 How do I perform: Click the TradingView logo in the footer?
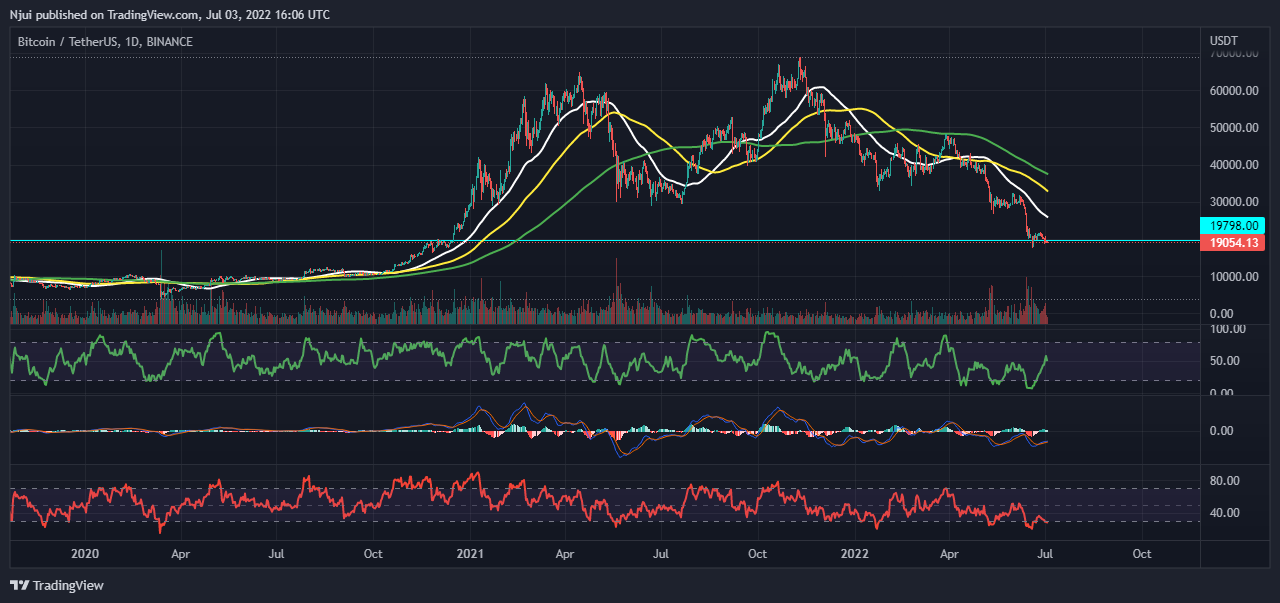(x=57, y=585)
